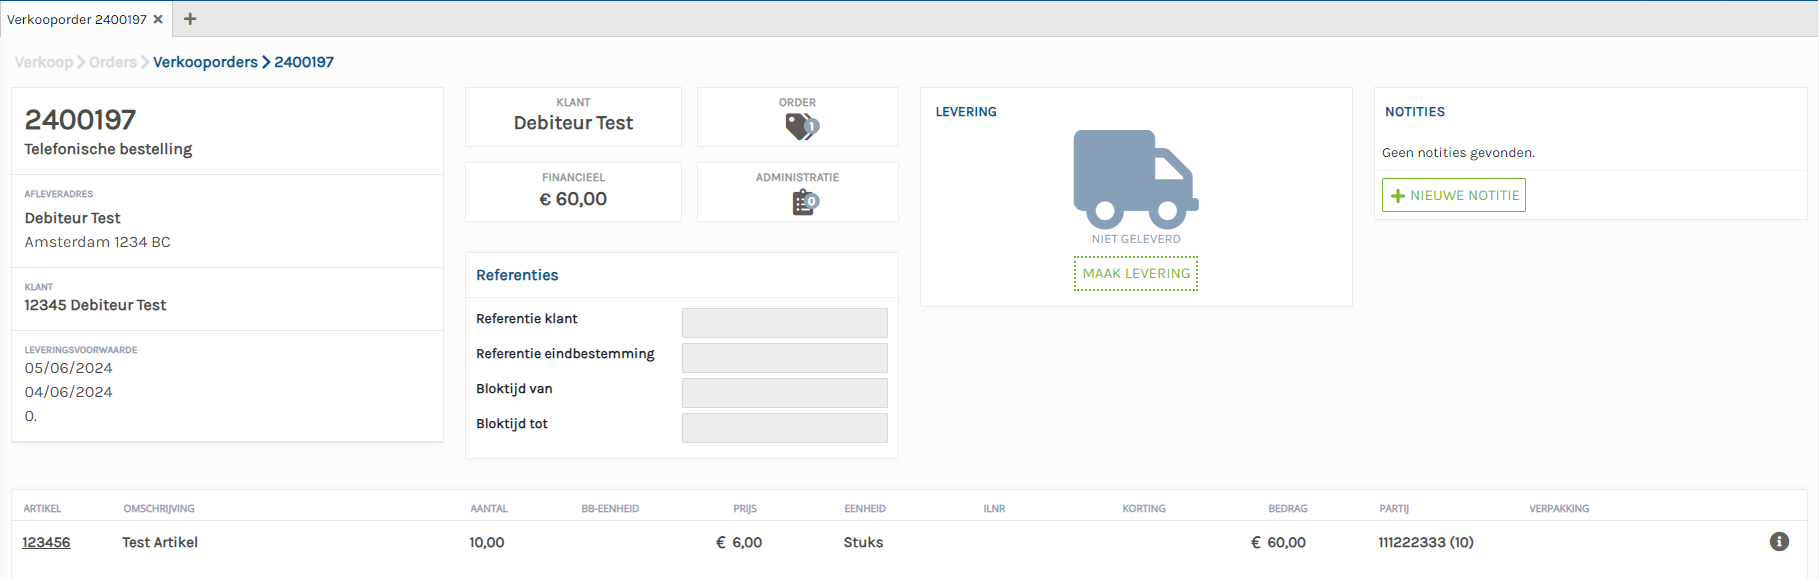
Task: Click info icon on article row
Action: [1779, 541]
